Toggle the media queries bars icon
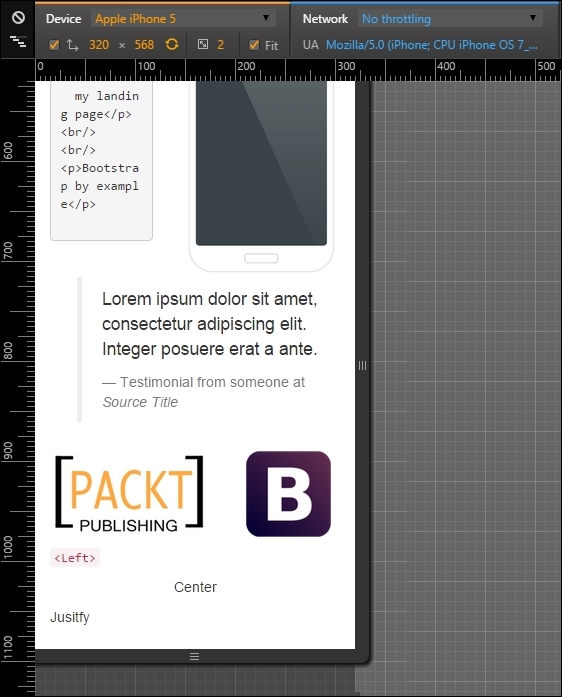This screenshot has height=697, width=562. tap(18, 42)
